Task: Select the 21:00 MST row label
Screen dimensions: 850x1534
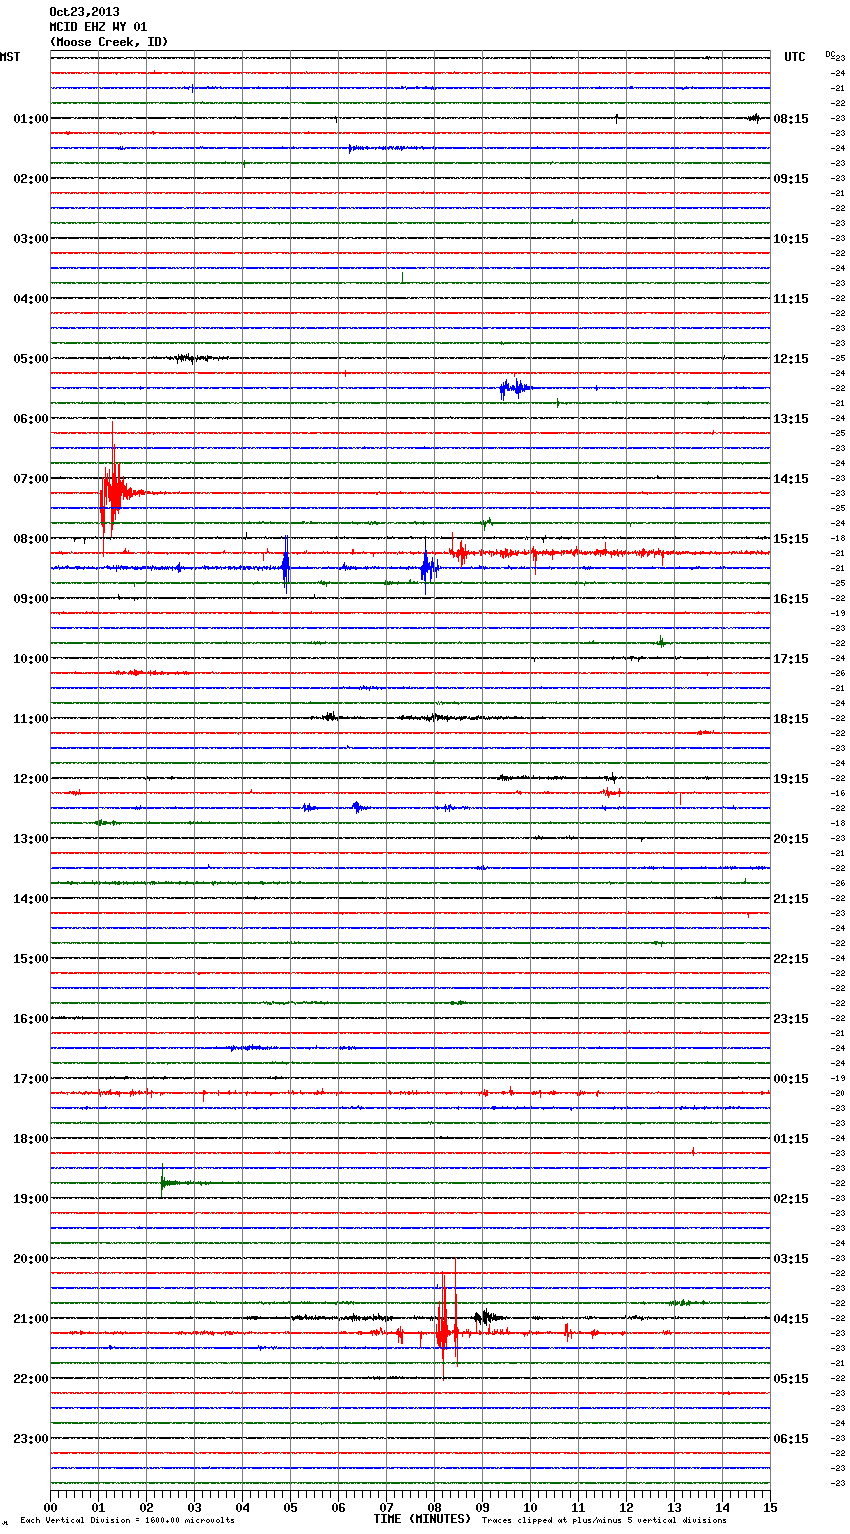Action: click(31, 1319)
